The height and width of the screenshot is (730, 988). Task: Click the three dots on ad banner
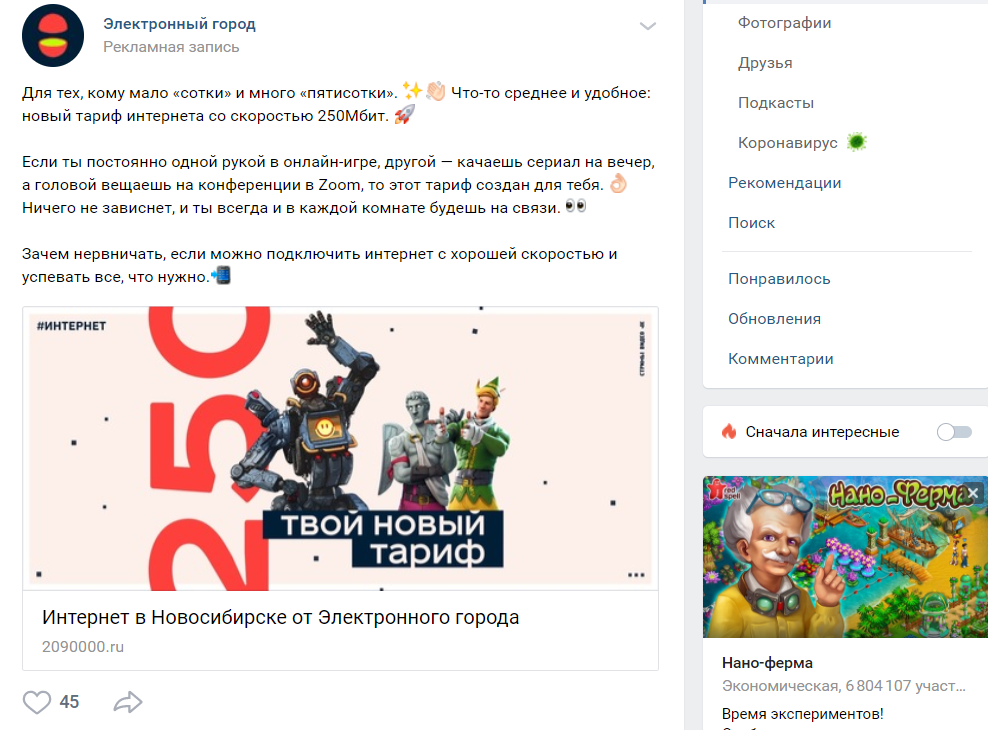pos(636,575)
